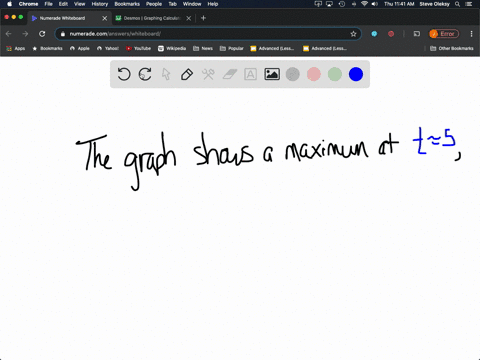
Task: Open the Yahoo! bookmark
Action: [108, 48]
